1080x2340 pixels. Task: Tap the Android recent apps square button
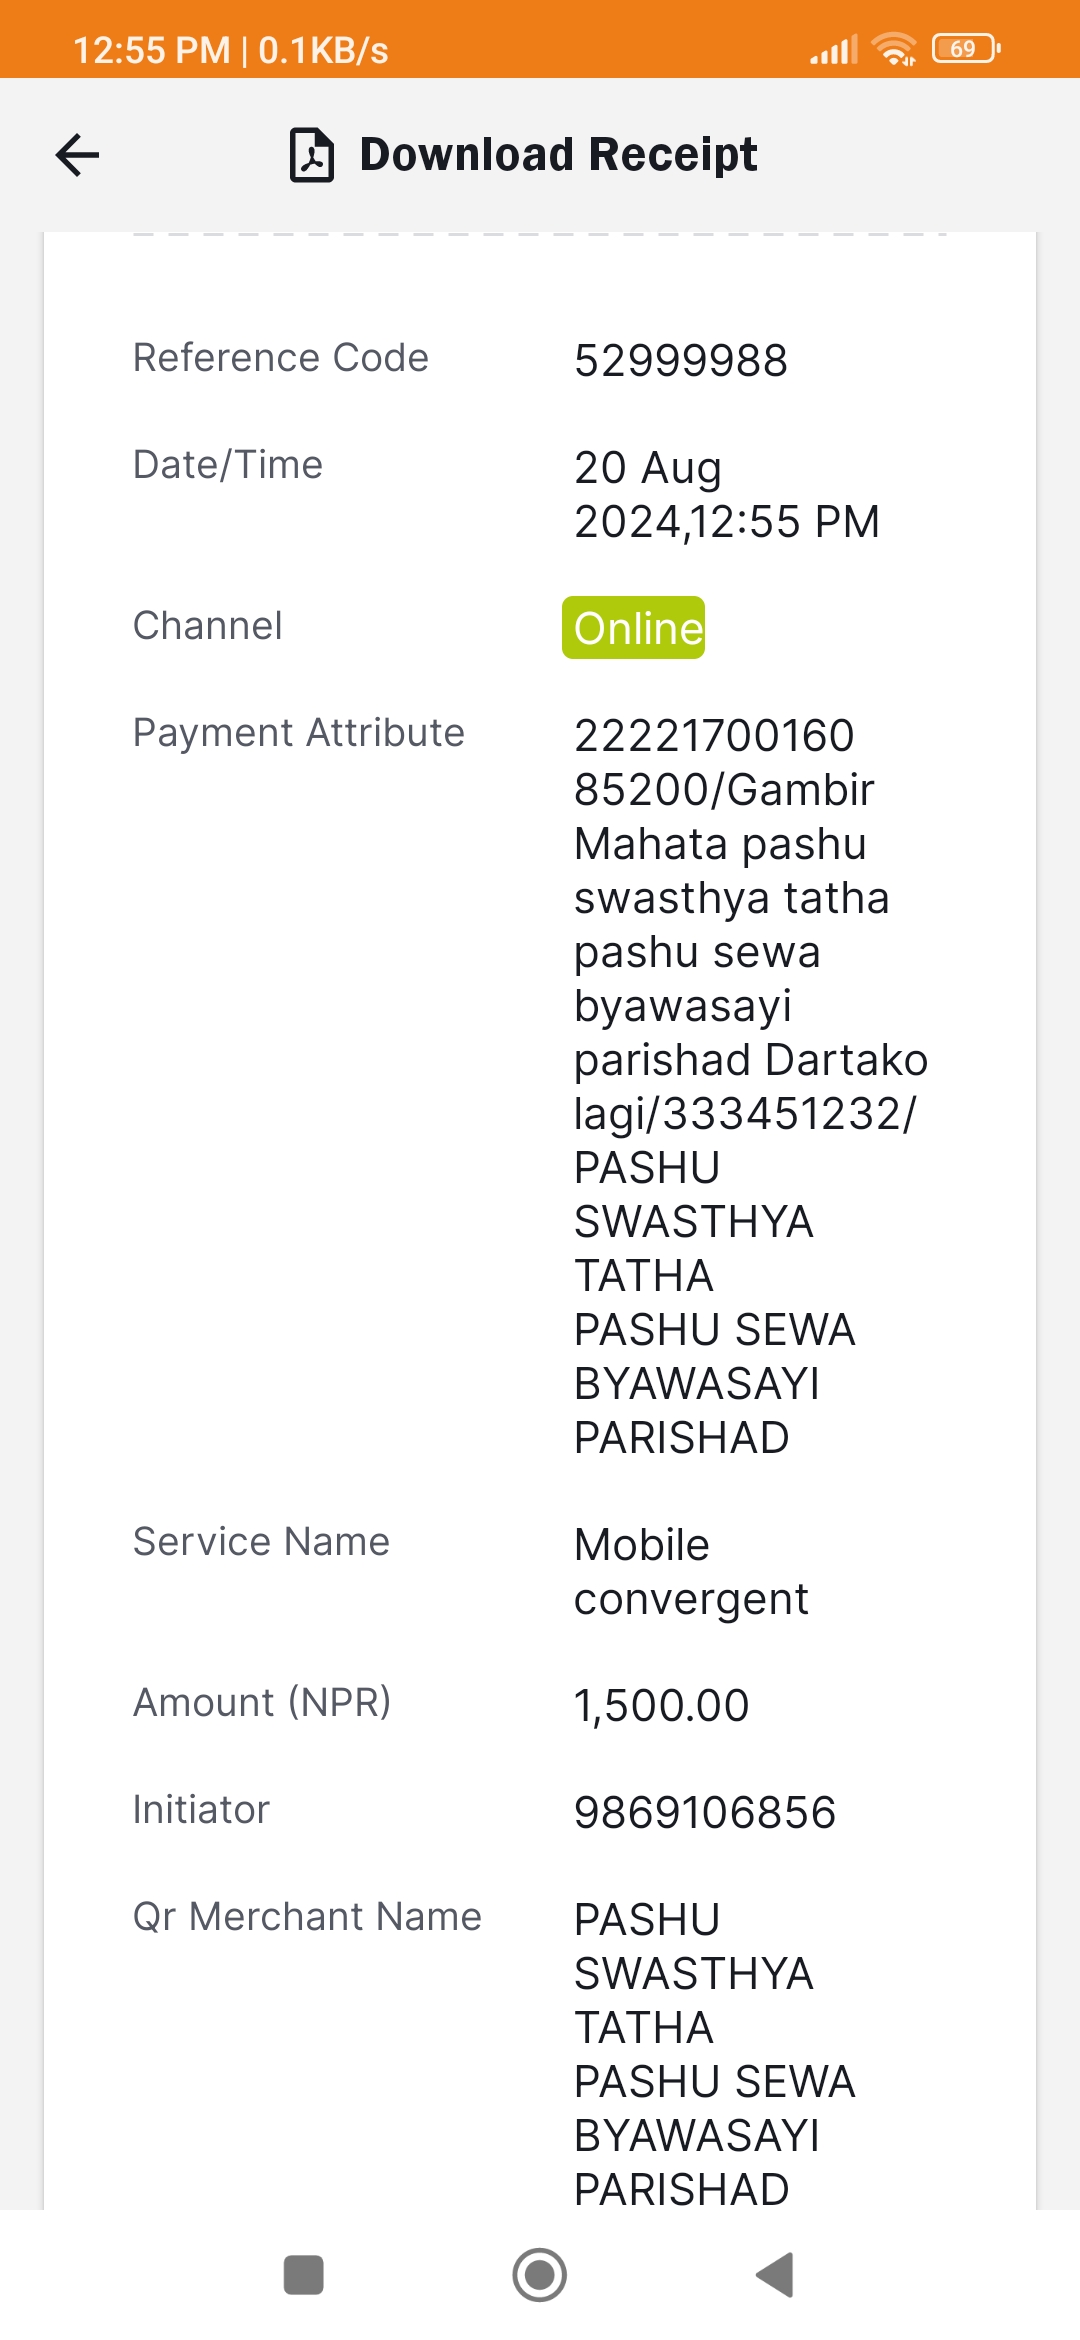pos(303,2275)
